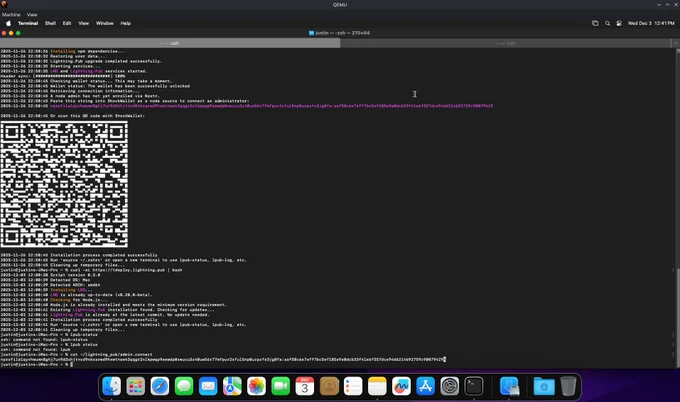Open Maps app in Dock

pos(232,386)
